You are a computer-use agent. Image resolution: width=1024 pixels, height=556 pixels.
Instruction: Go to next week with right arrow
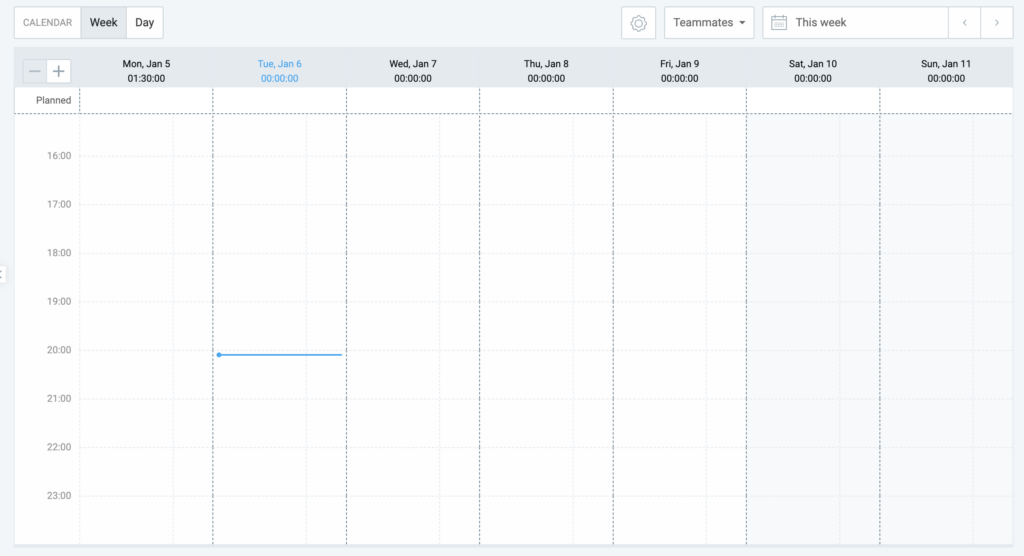tap(996, 23)
